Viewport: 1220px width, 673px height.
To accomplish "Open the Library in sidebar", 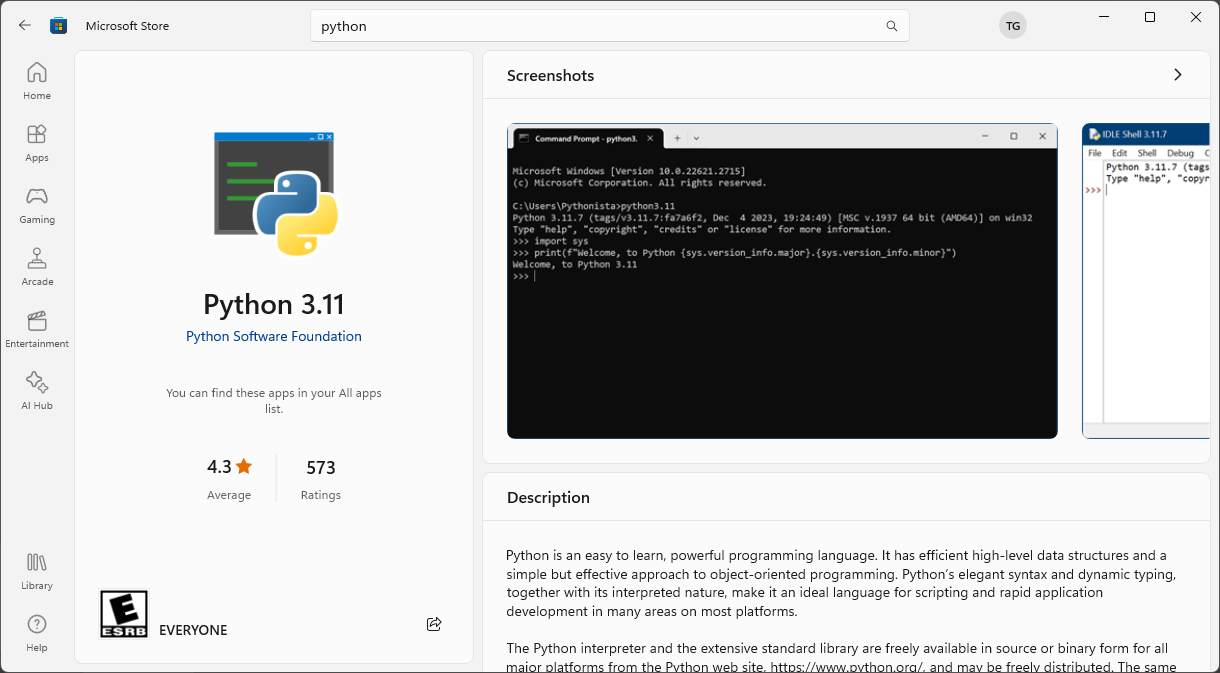I will 37,572.
